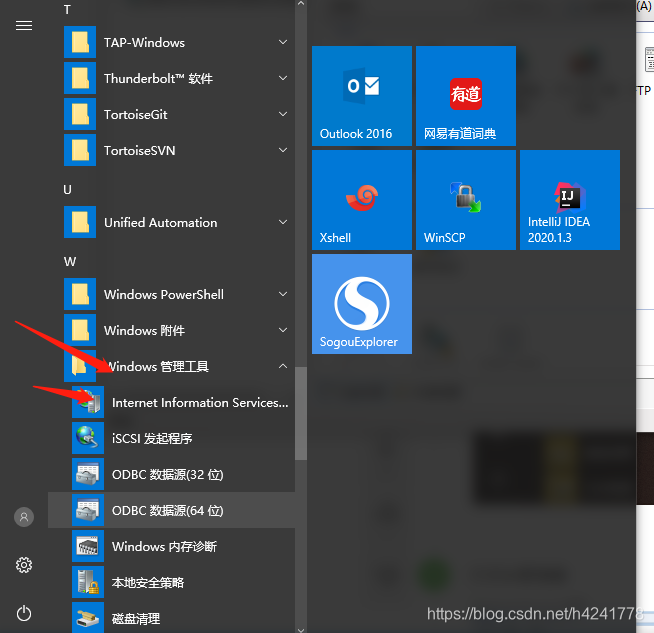
Task: Open Internet Information Services entry
Action: [171, 402]
